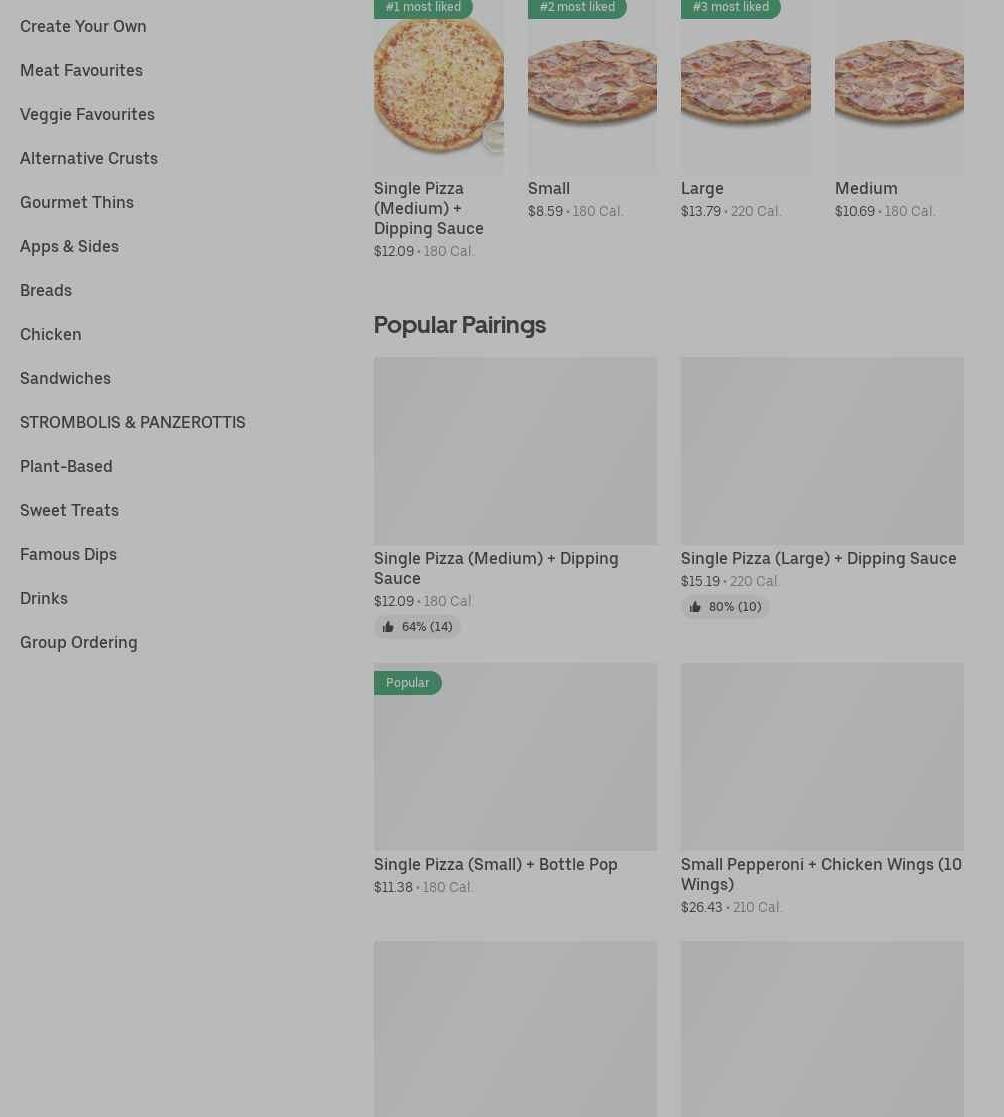1004x1117 pixels.
Task: Click the Popular badge on the pairing card
Action: [x=408, y=683]
